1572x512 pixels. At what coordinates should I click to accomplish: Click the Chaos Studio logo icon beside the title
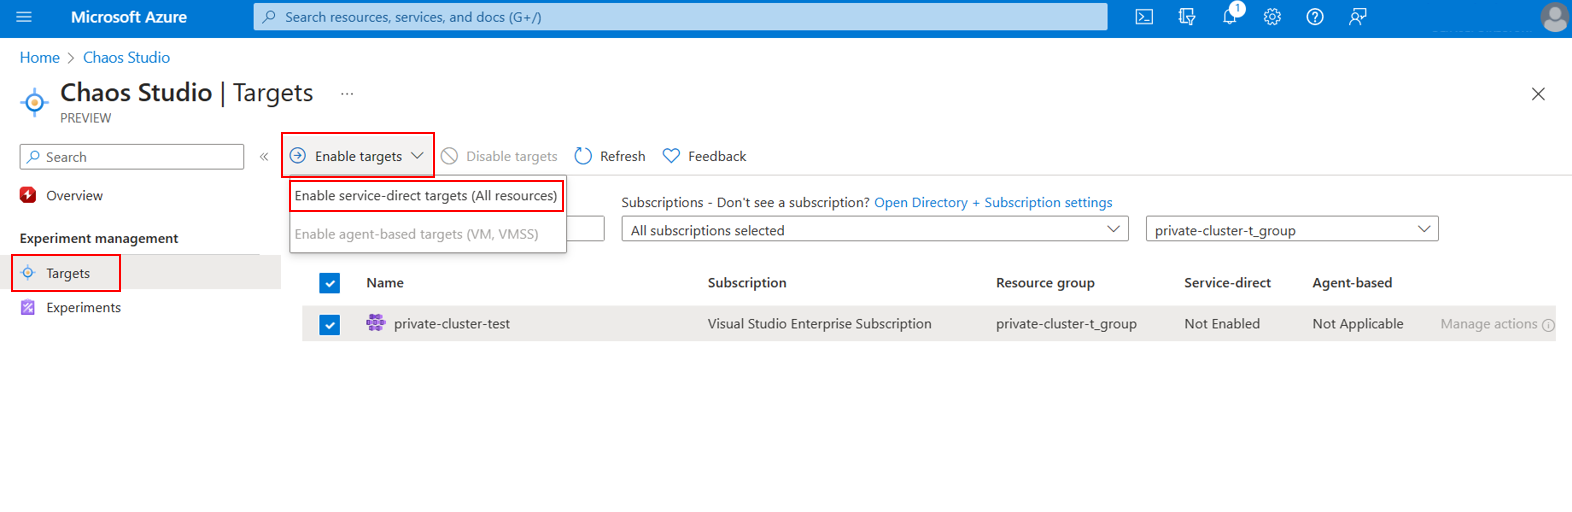point(34,102)
